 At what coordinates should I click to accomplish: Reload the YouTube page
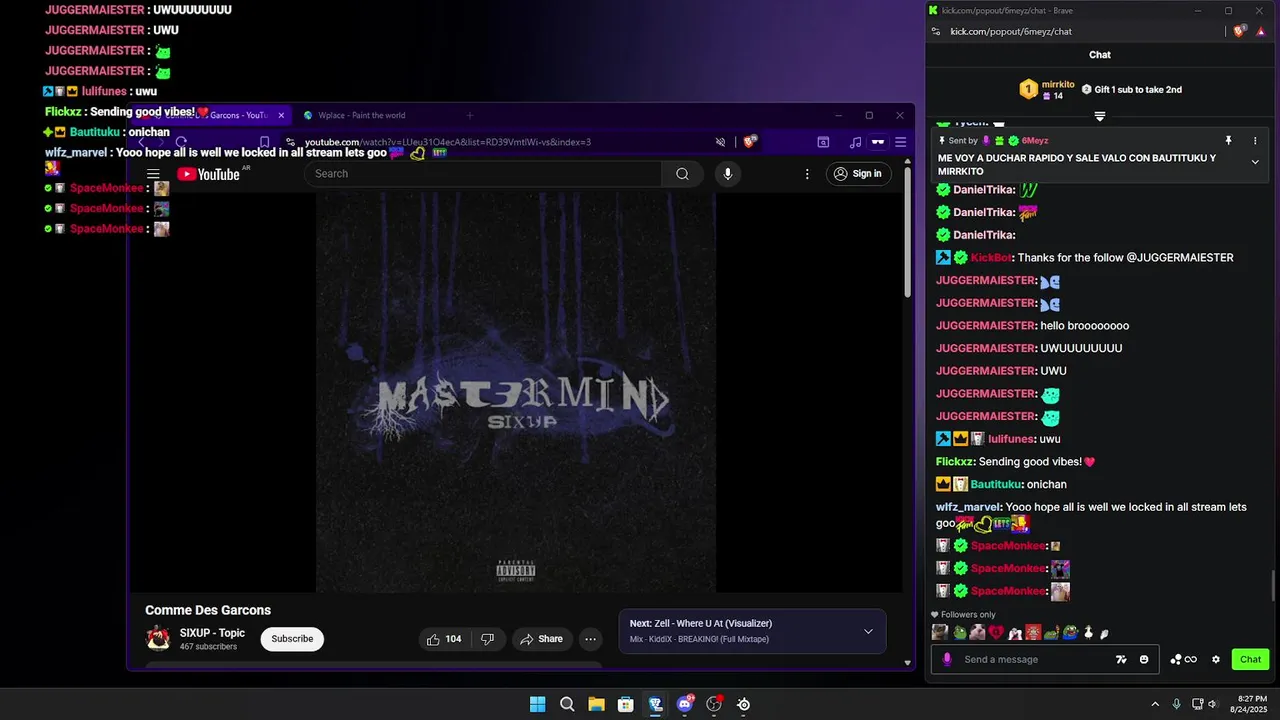pyautogui.click(x=181, y=142)
